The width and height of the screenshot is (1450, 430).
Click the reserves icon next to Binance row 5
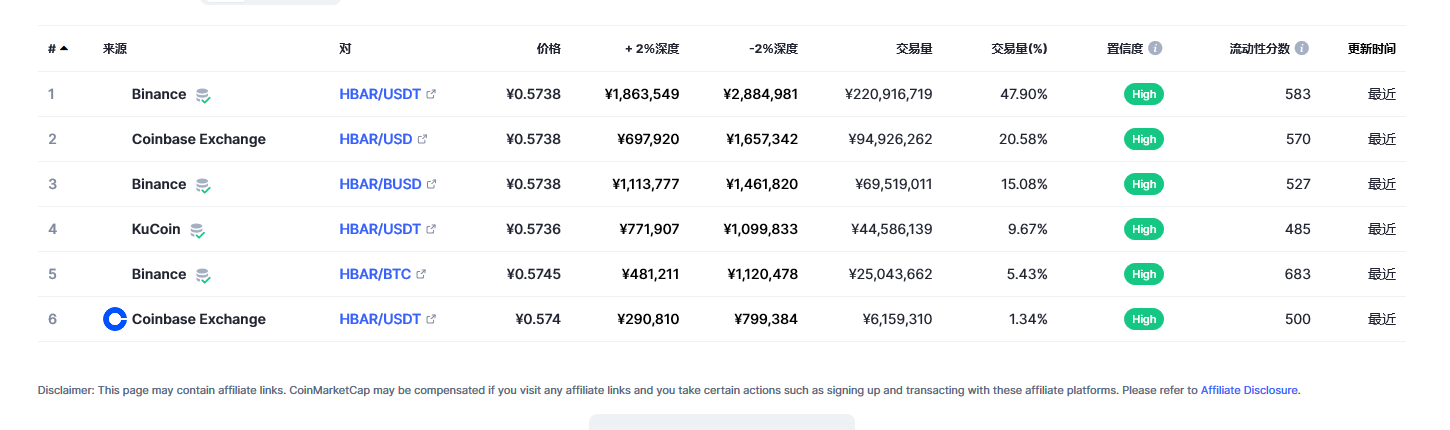tap(203, 275)
